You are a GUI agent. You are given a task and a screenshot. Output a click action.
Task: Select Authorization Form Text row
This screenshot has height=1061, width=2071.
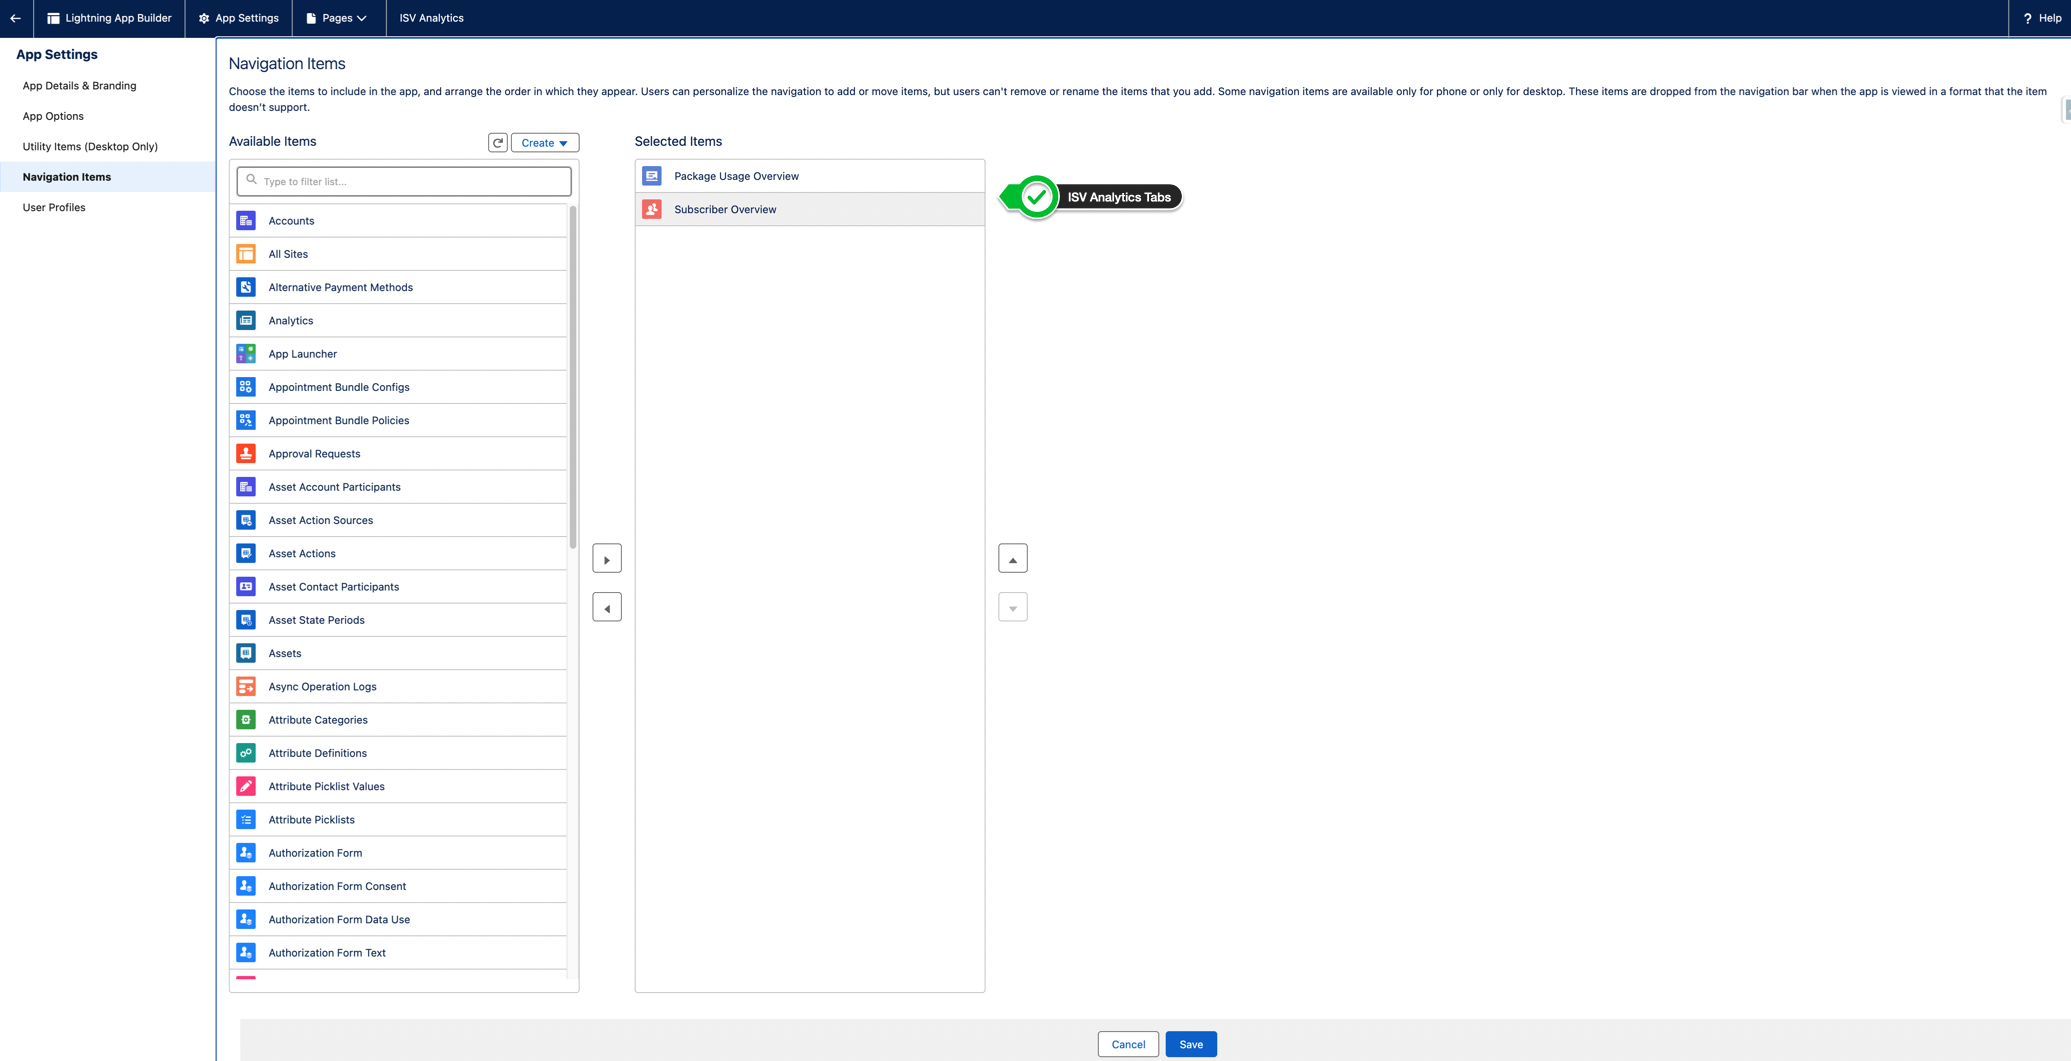398,953
